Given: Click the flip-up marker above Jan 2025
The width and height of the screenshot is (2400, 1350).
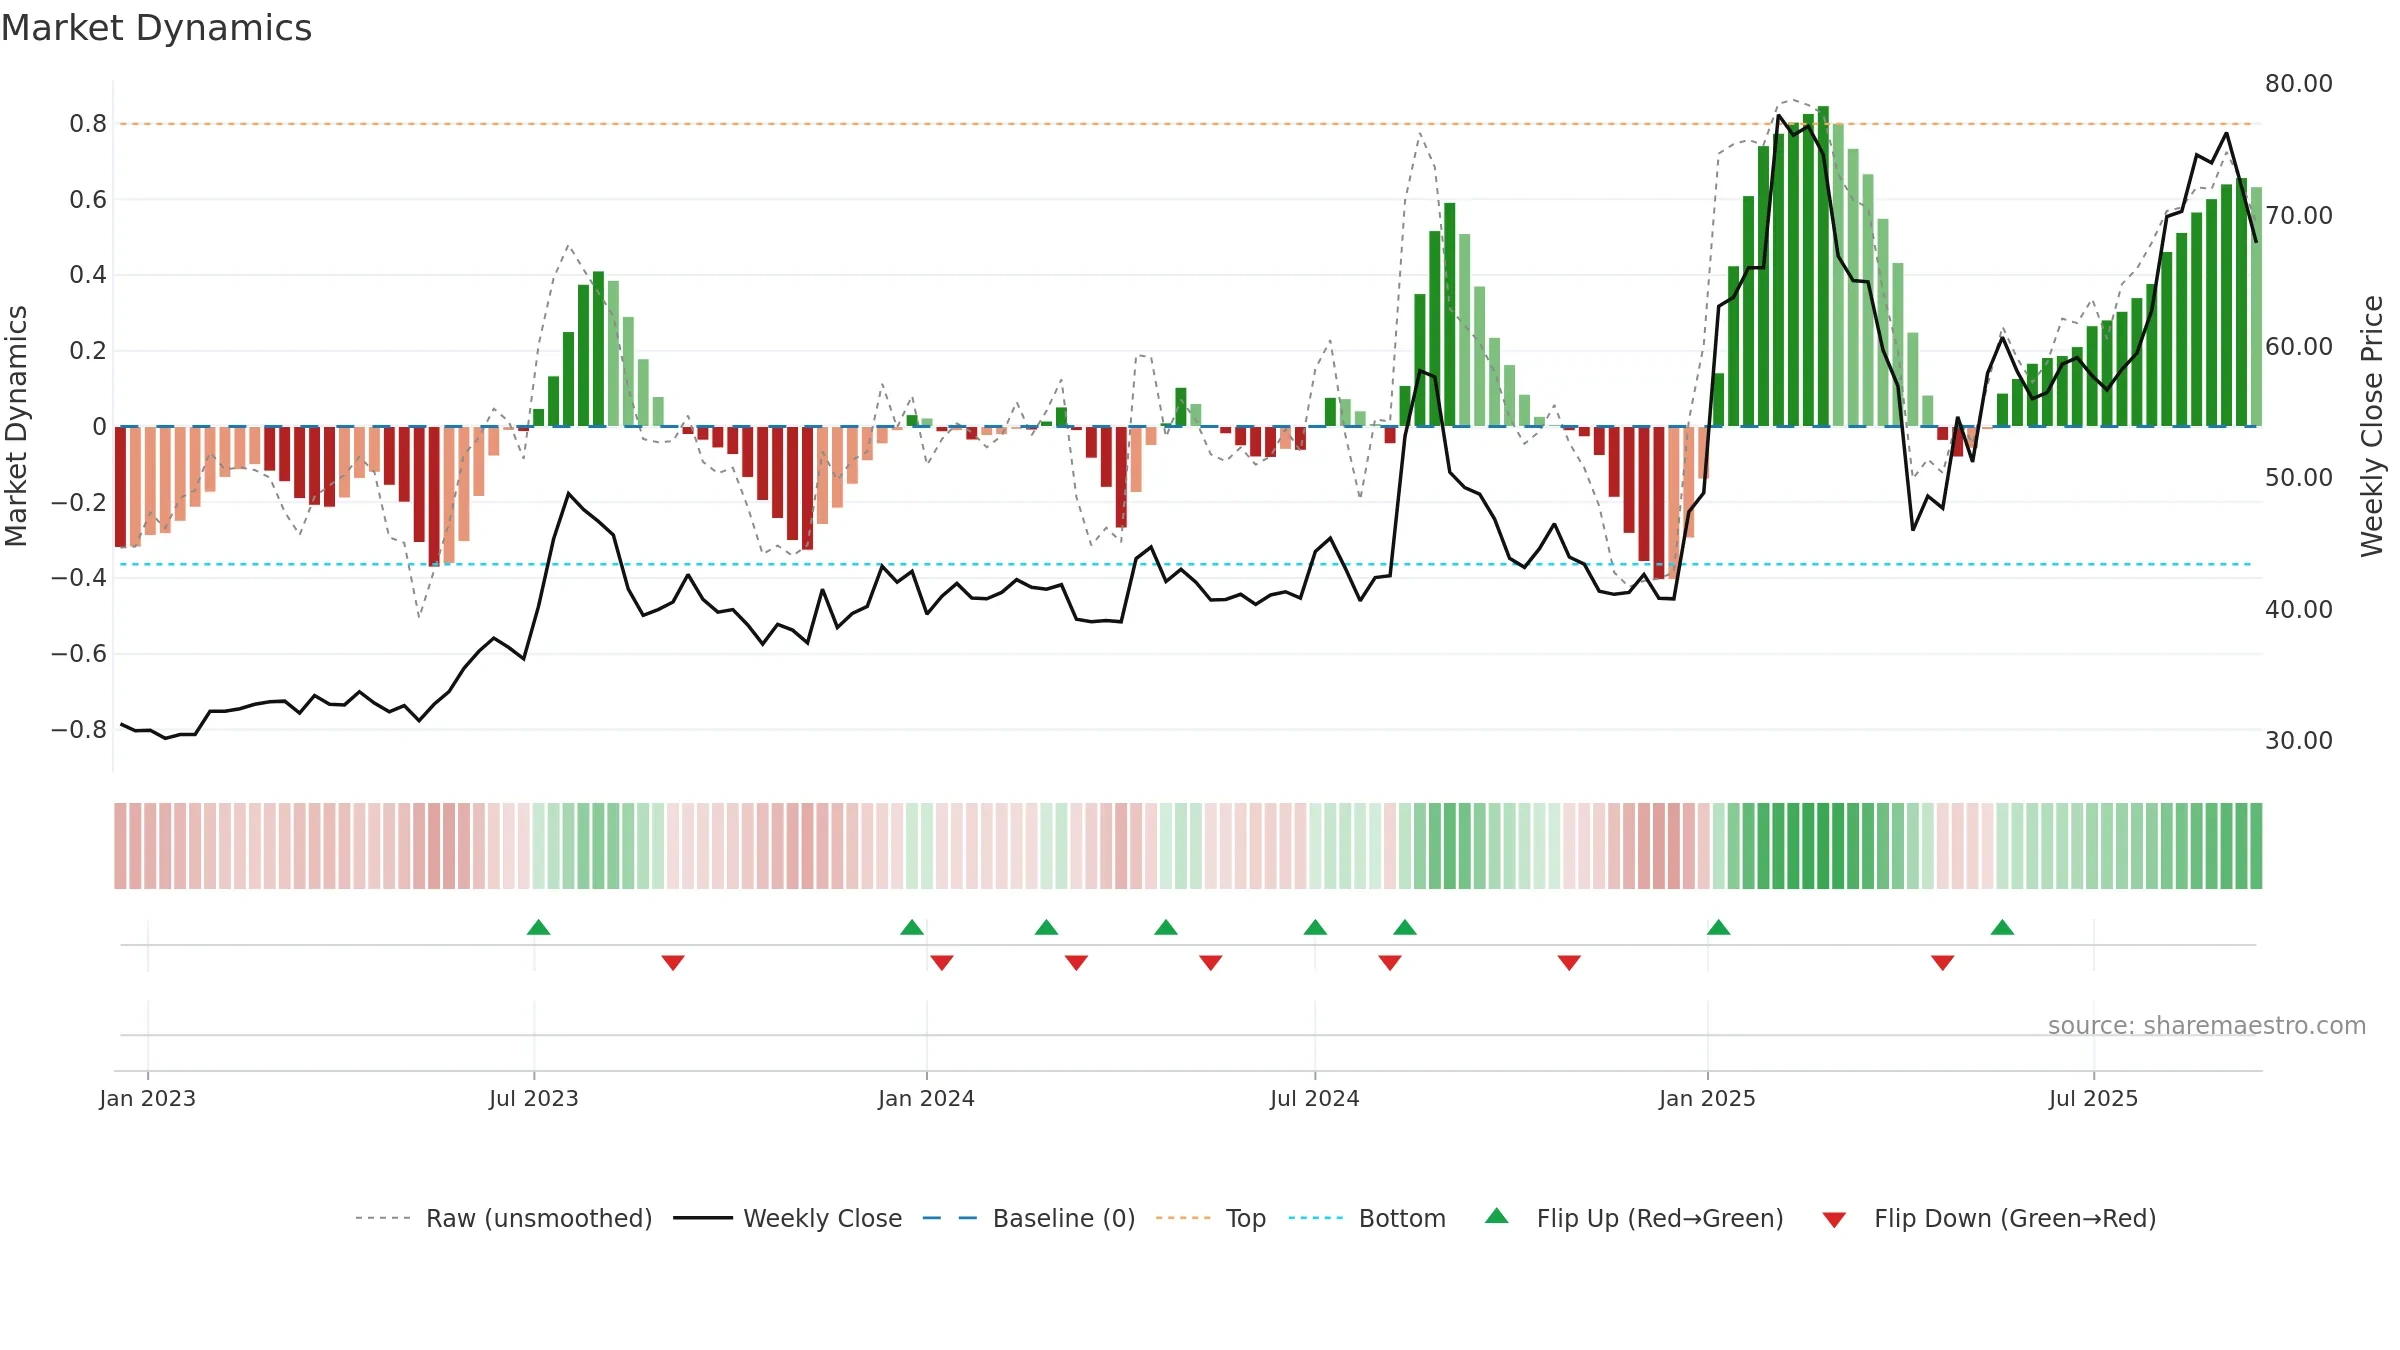Looking at the screenshot, I should pos(1719,927).
